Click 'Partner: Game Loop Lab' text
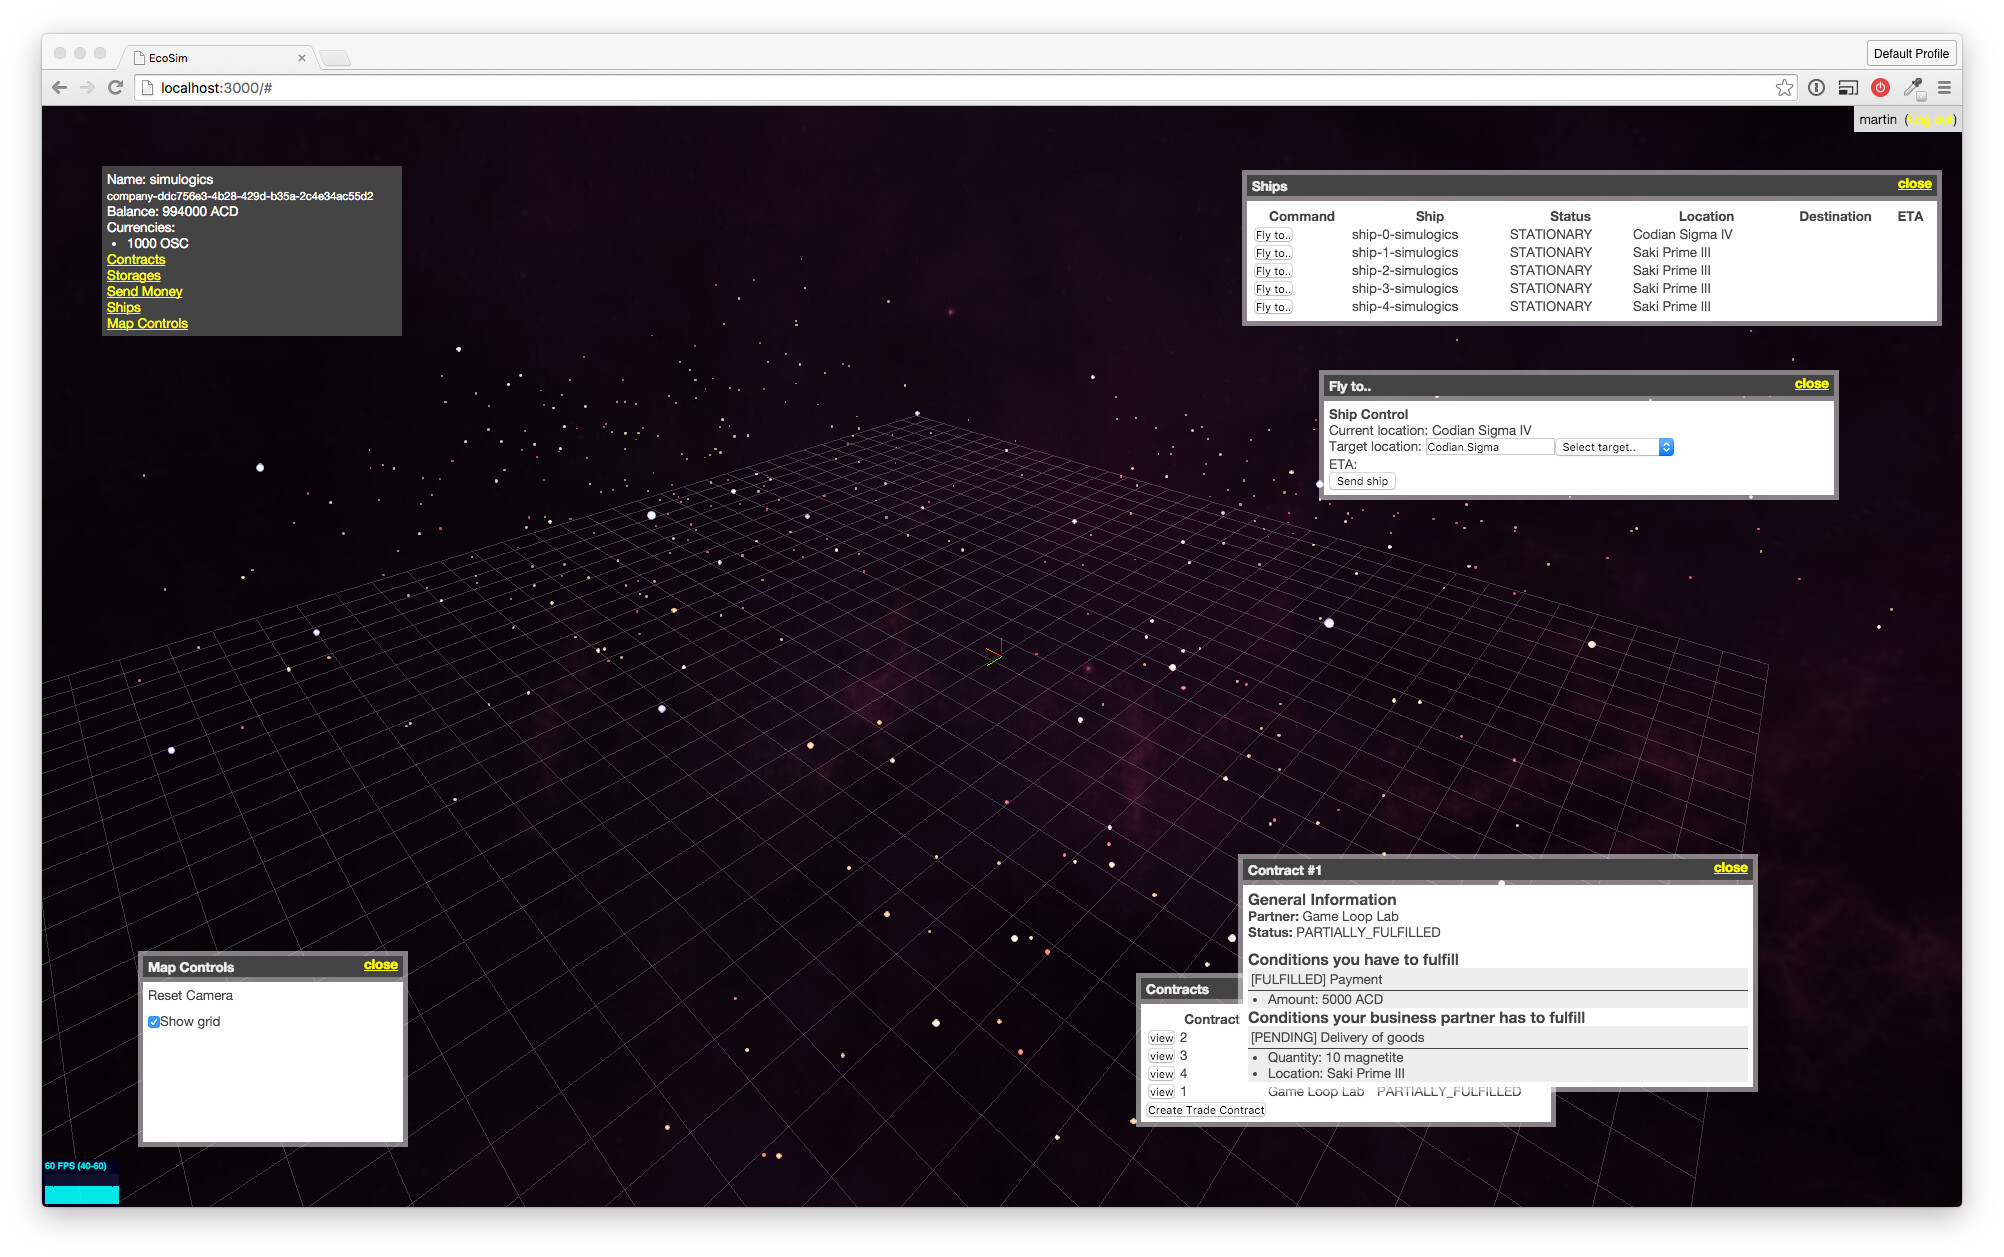Screen dimensions: 2004x1257 tap(1323, 916)
